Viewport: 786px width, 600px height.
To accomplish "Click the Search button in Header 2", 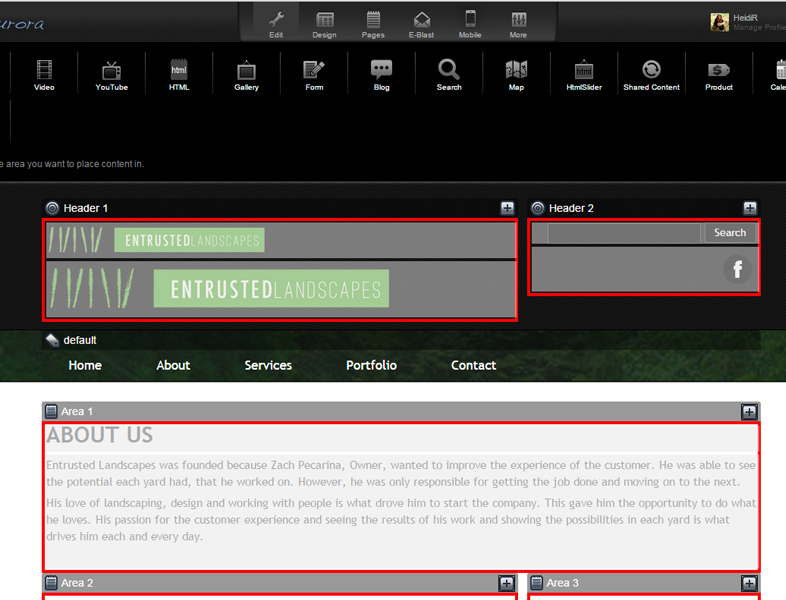I will coord(730,233).
